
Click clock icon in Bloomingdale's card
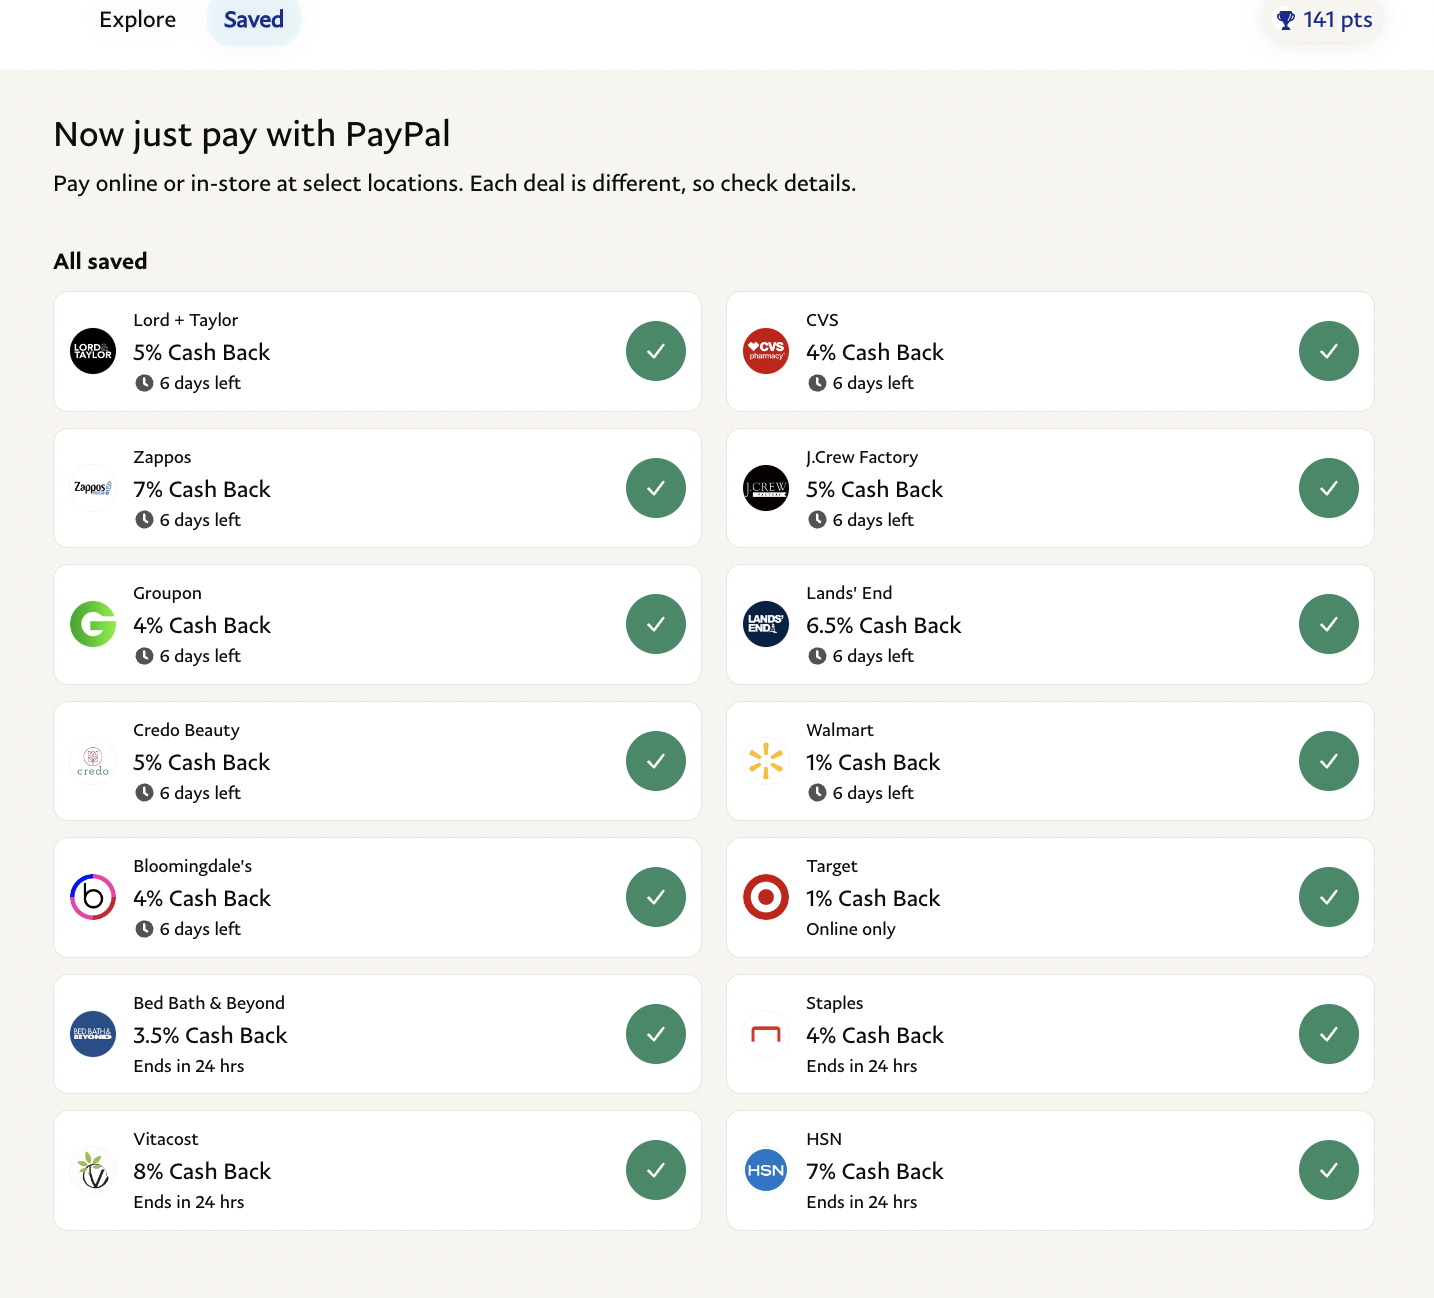tap(144, 929)
